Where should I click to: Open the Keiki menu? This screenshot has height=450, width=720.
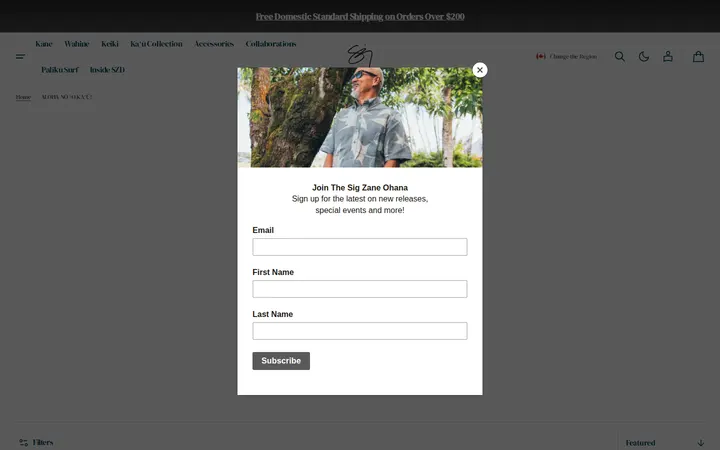click(110, 44)
